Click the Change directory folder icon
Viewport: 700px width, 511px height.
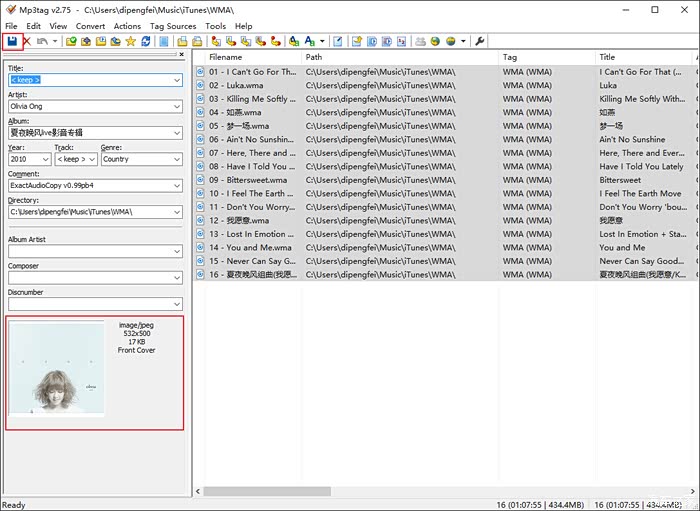(71, 41)
